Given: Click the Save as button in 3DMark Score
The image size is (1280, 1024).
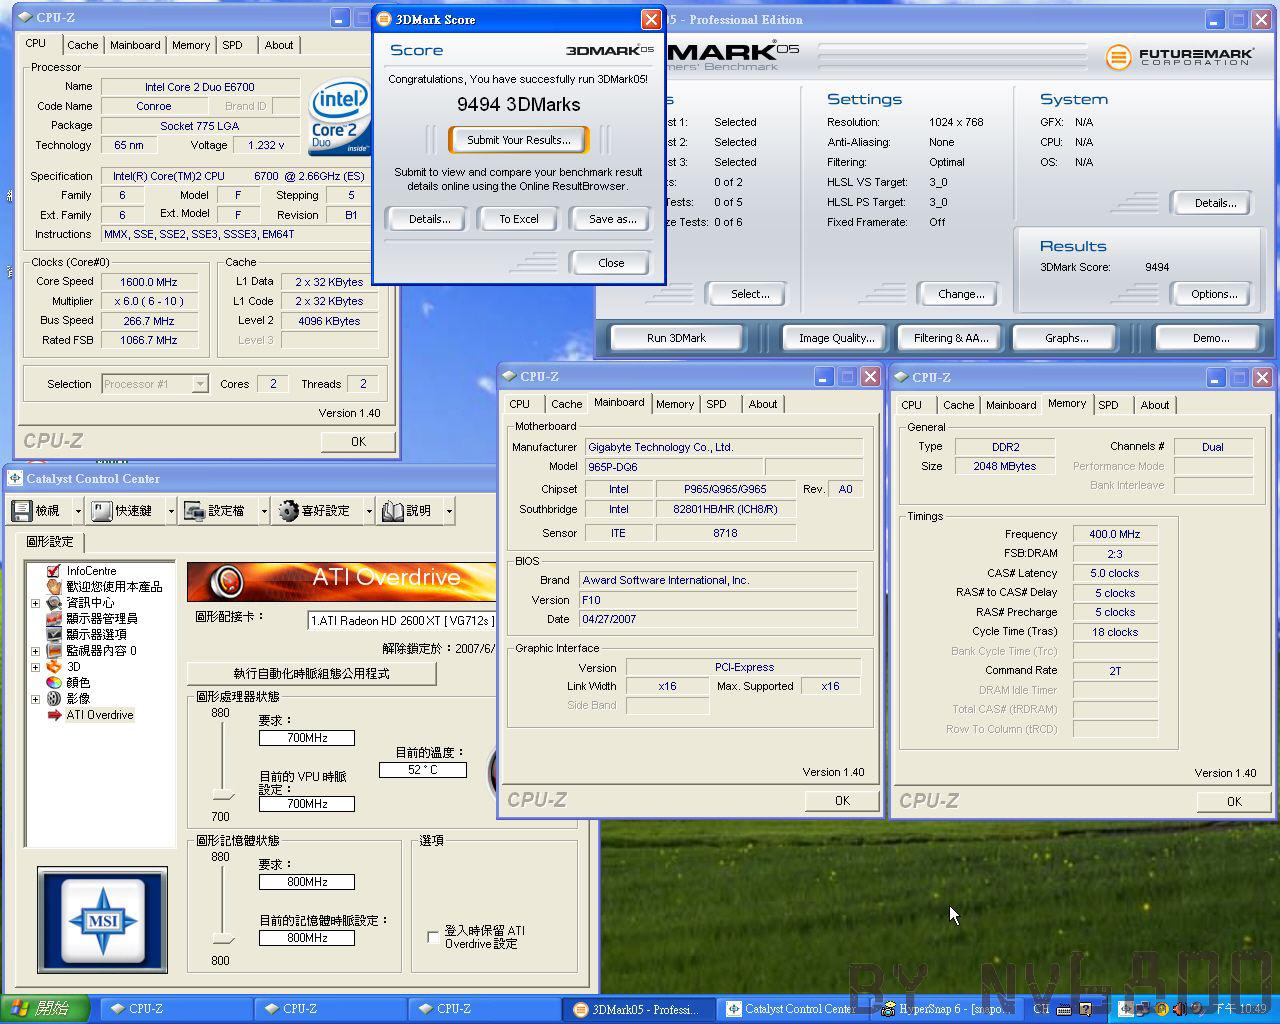Looking at the screenshot, I should [613, 219].
